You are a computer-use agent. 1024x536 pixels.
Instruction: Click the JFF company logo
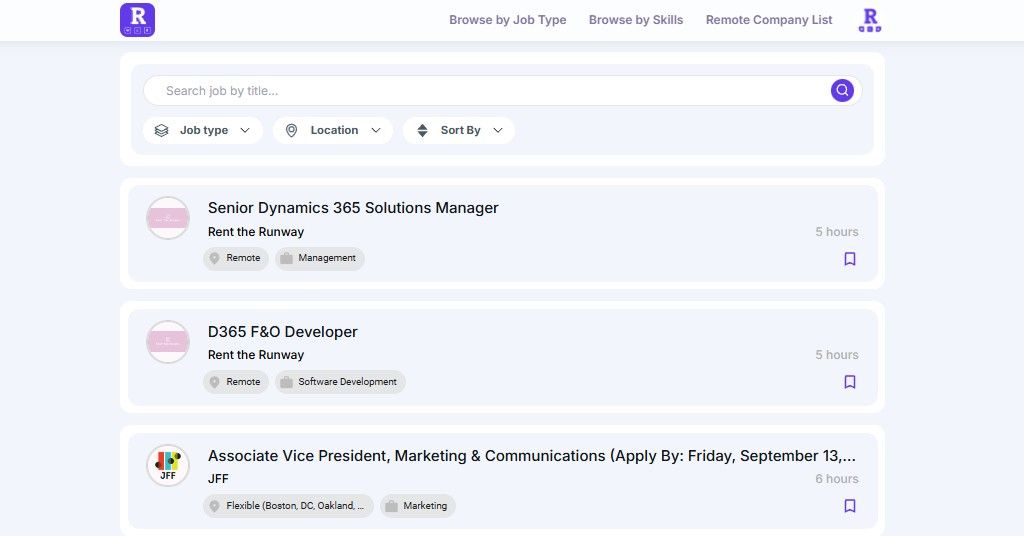pos(168,466)
